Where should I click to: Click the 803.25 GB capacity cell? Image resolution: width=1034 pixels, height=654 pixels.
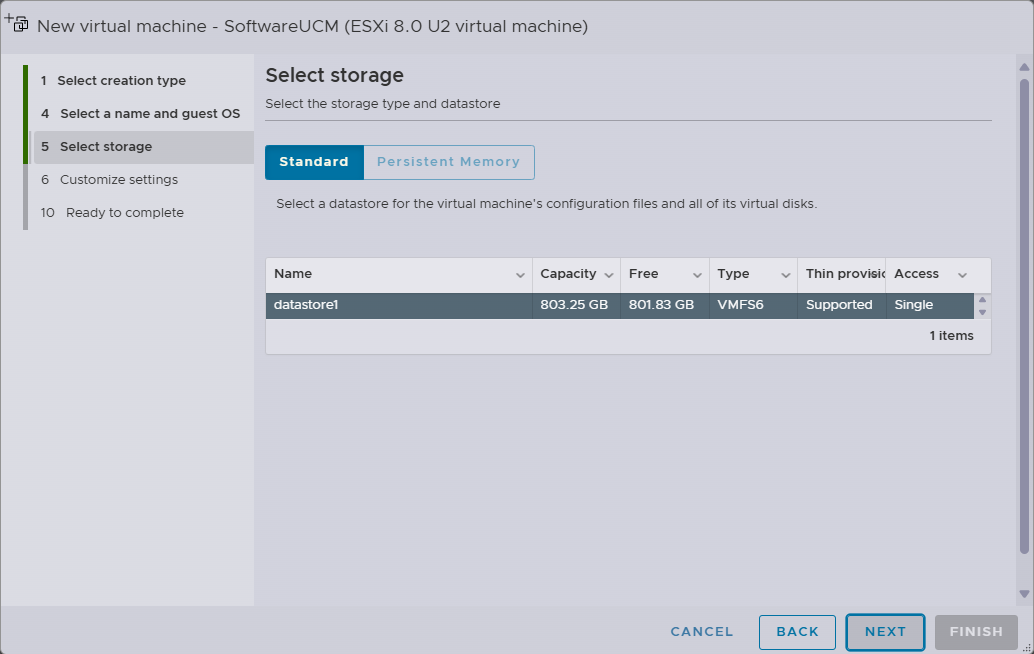(x=576, y=305)
